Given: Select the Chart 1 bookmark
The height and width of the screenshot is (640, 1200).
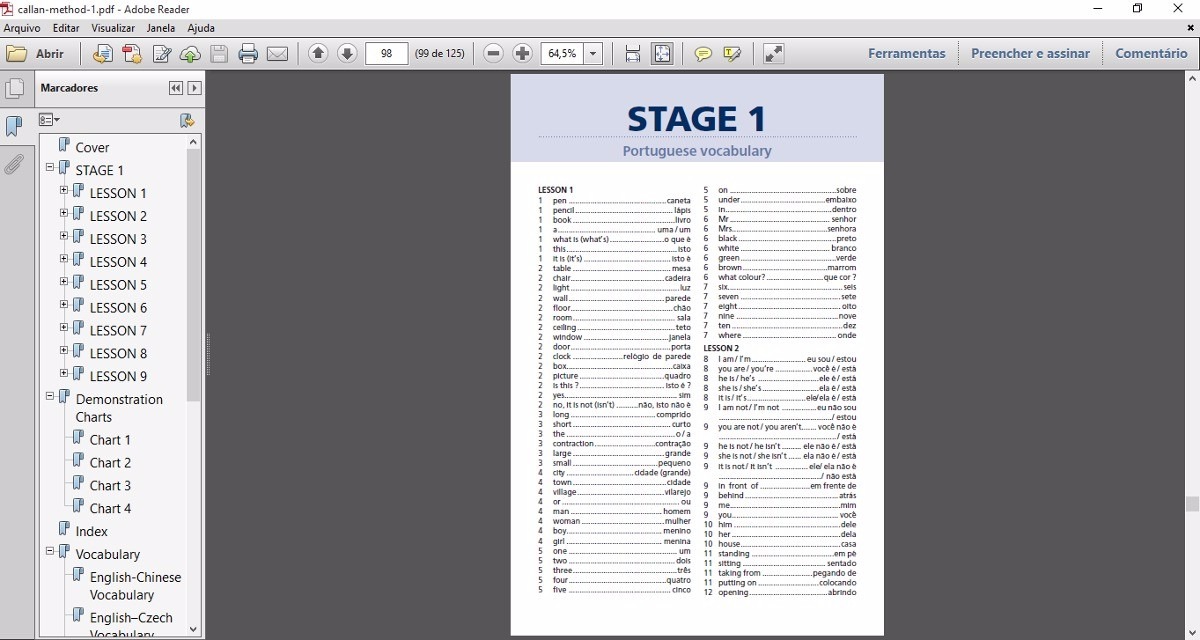Looking at the screenshot, I should [110, 440].
